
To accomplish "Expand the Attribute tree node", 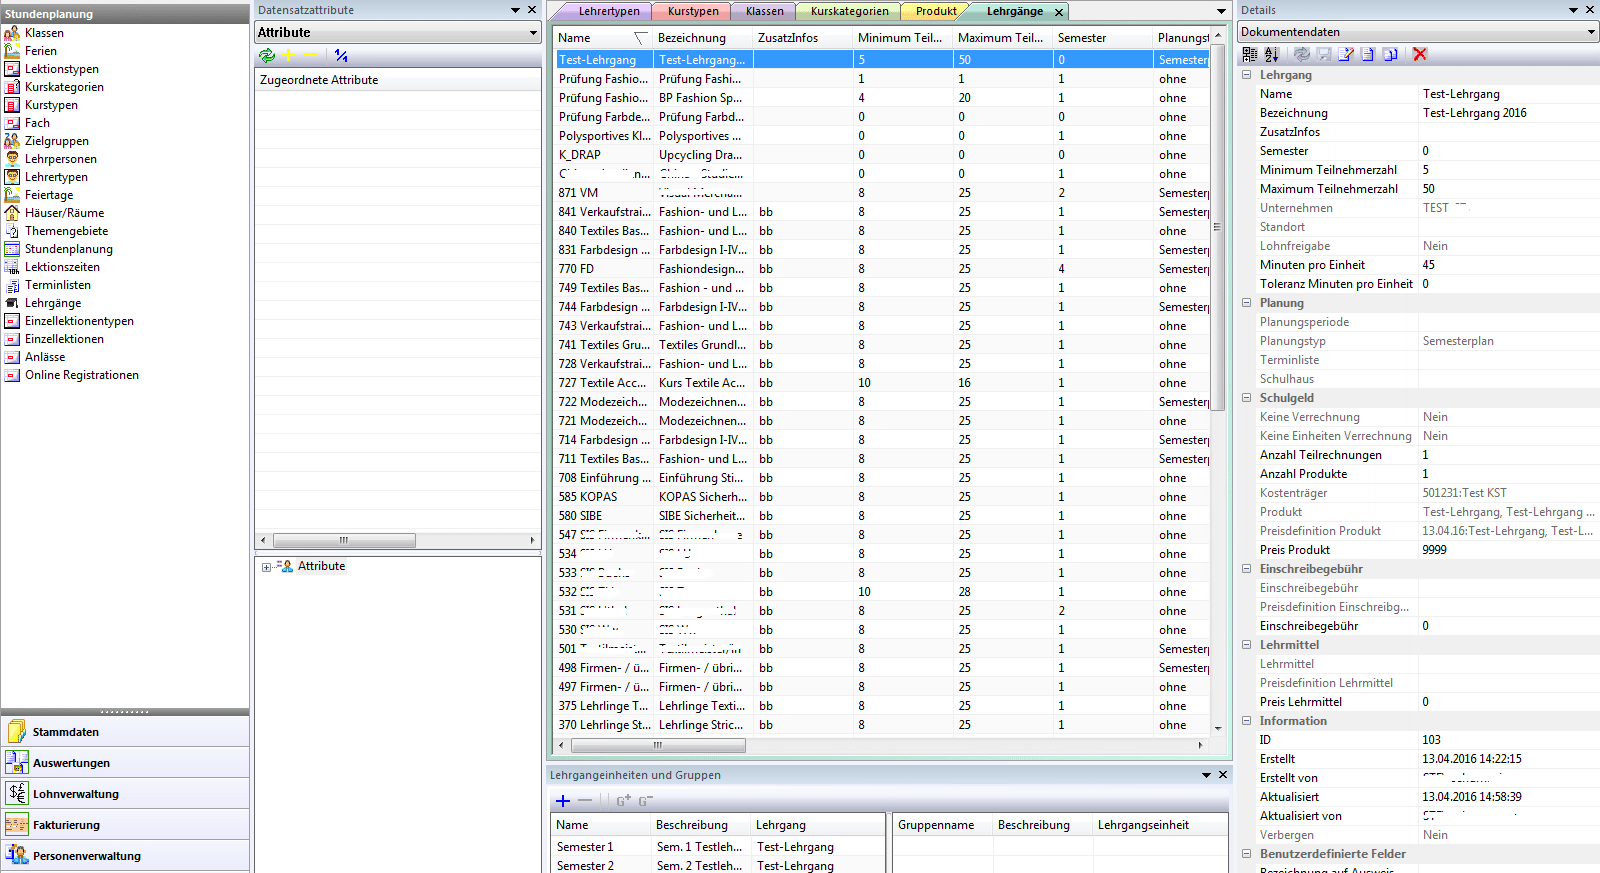I will [x=266, y=567].
